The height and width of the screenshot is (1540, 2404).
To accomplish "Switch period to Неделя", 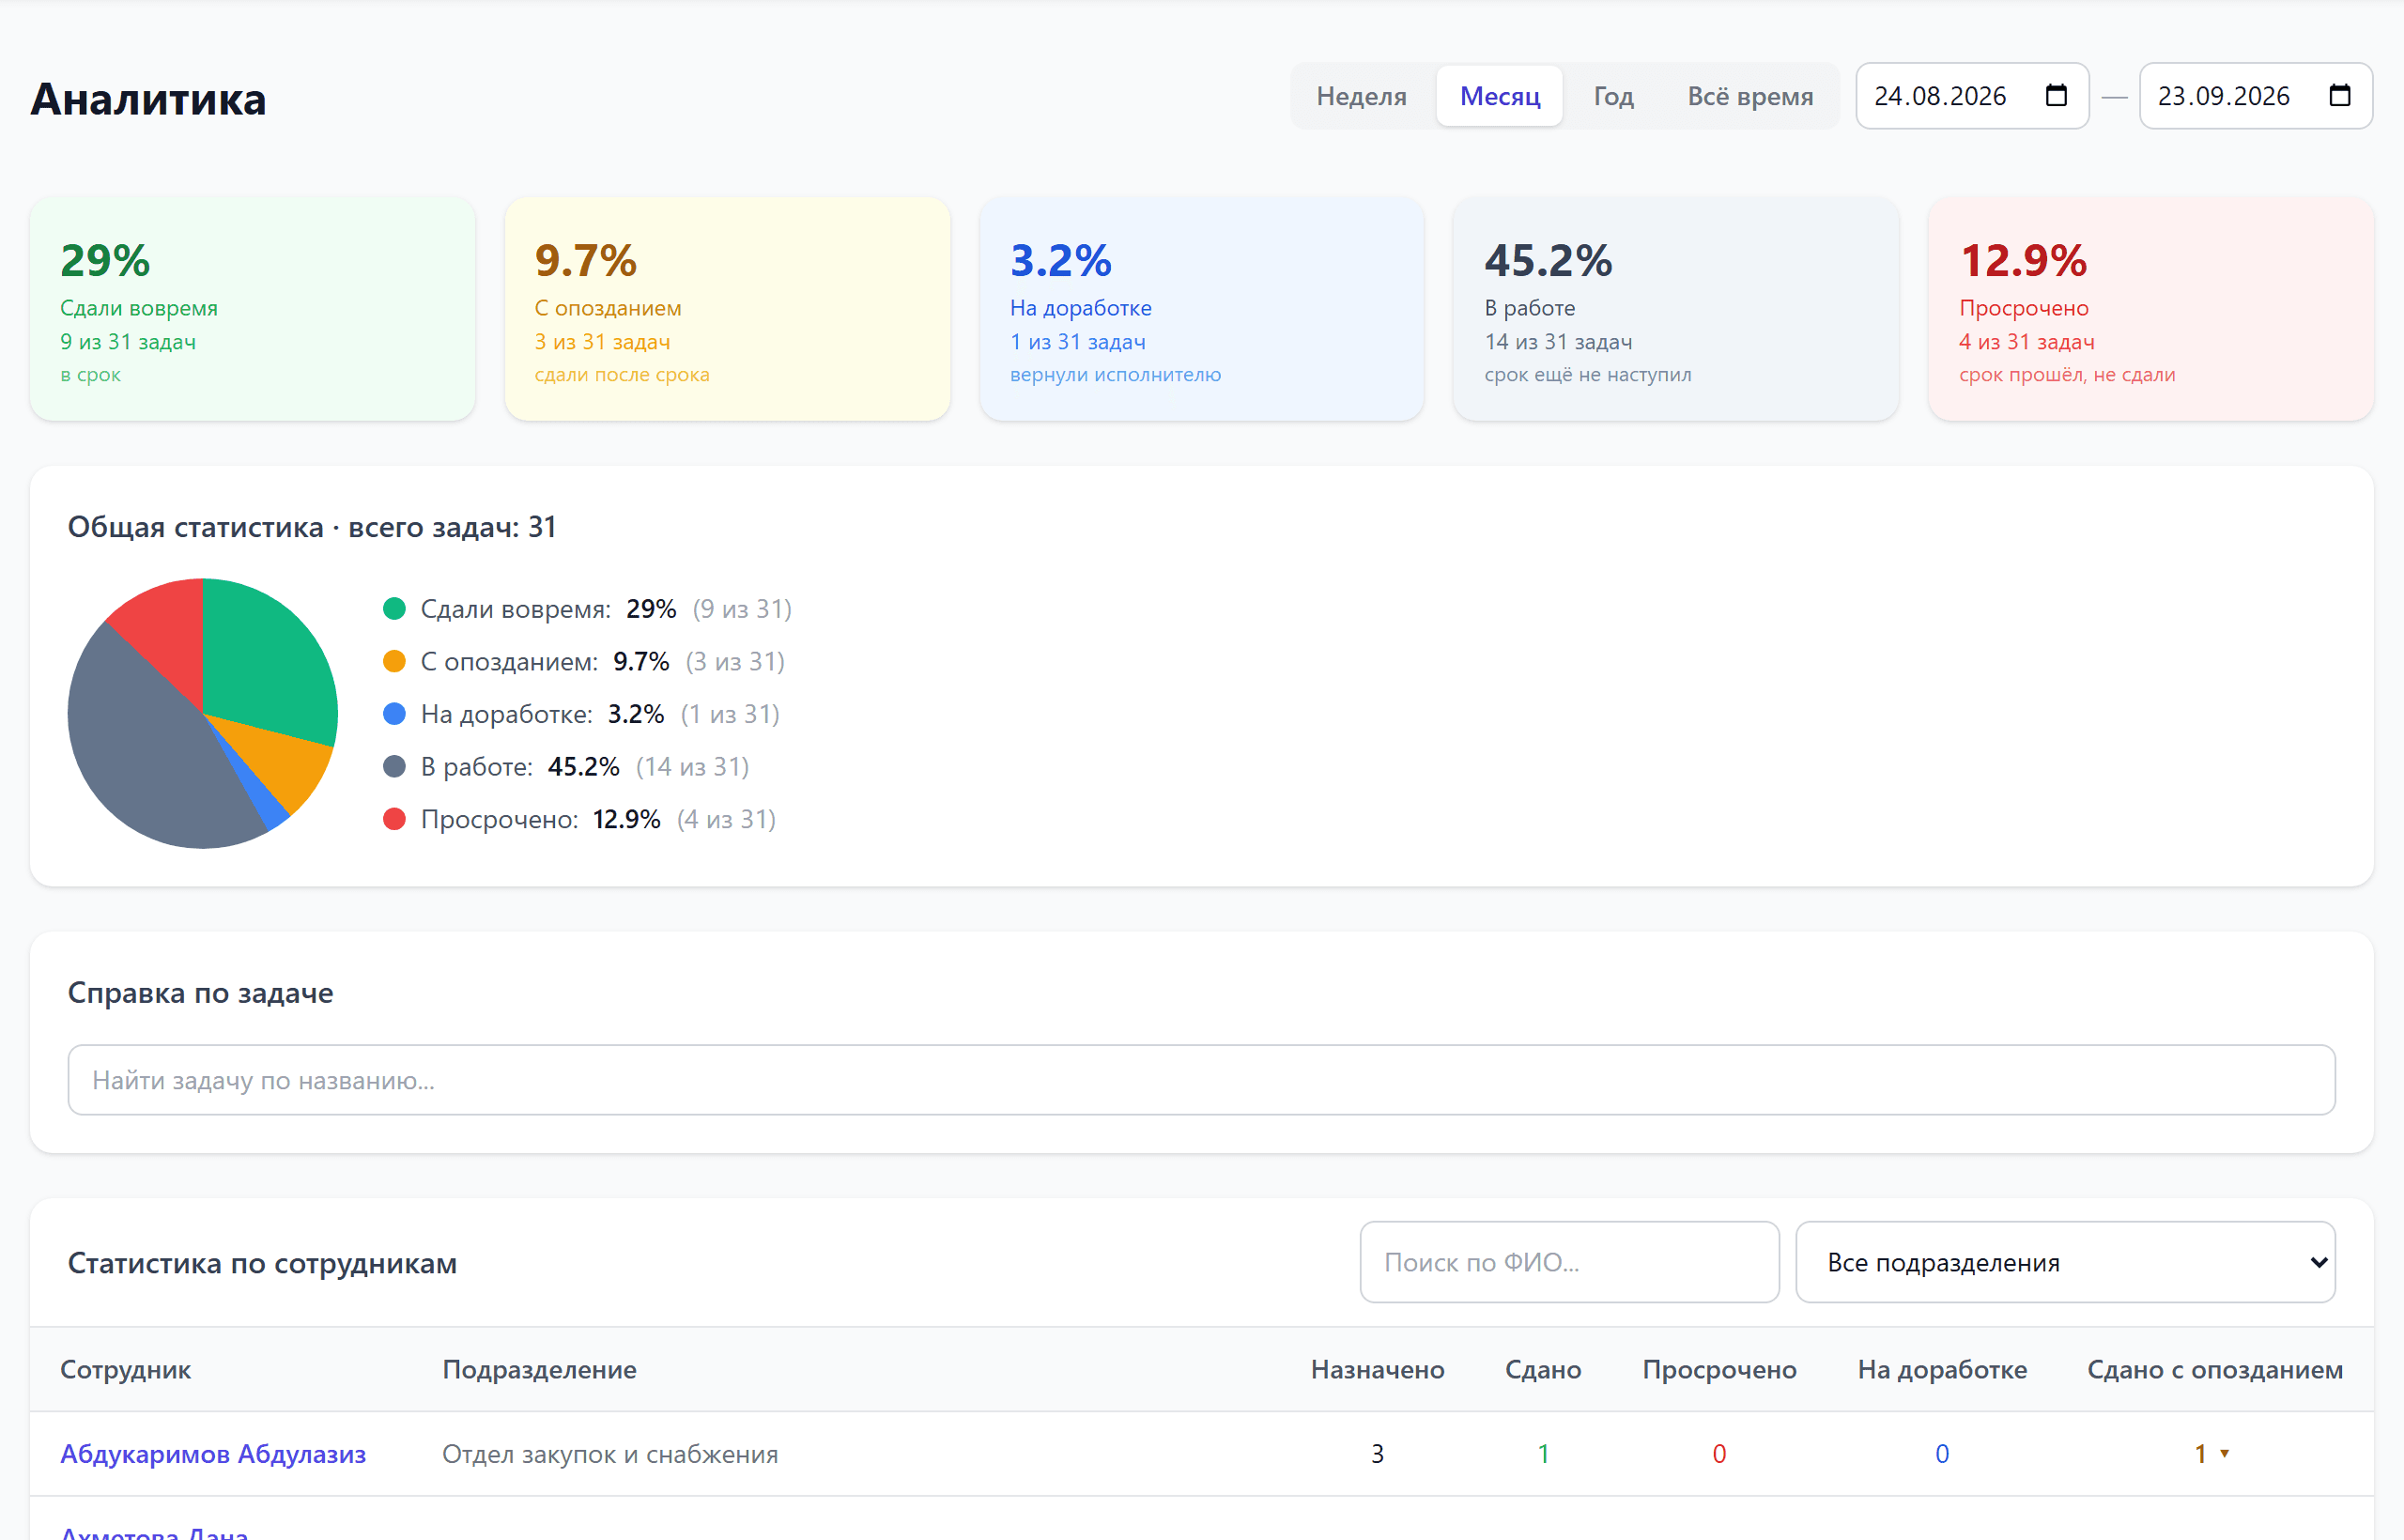I will point(1361,96).
